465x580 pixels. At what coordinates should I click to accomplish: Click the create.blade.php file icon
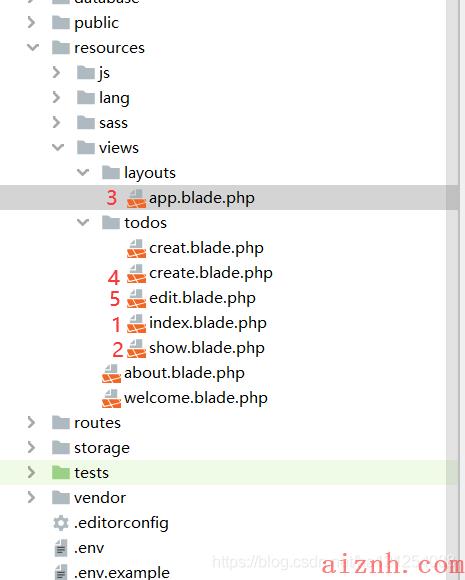pos(136,274)
